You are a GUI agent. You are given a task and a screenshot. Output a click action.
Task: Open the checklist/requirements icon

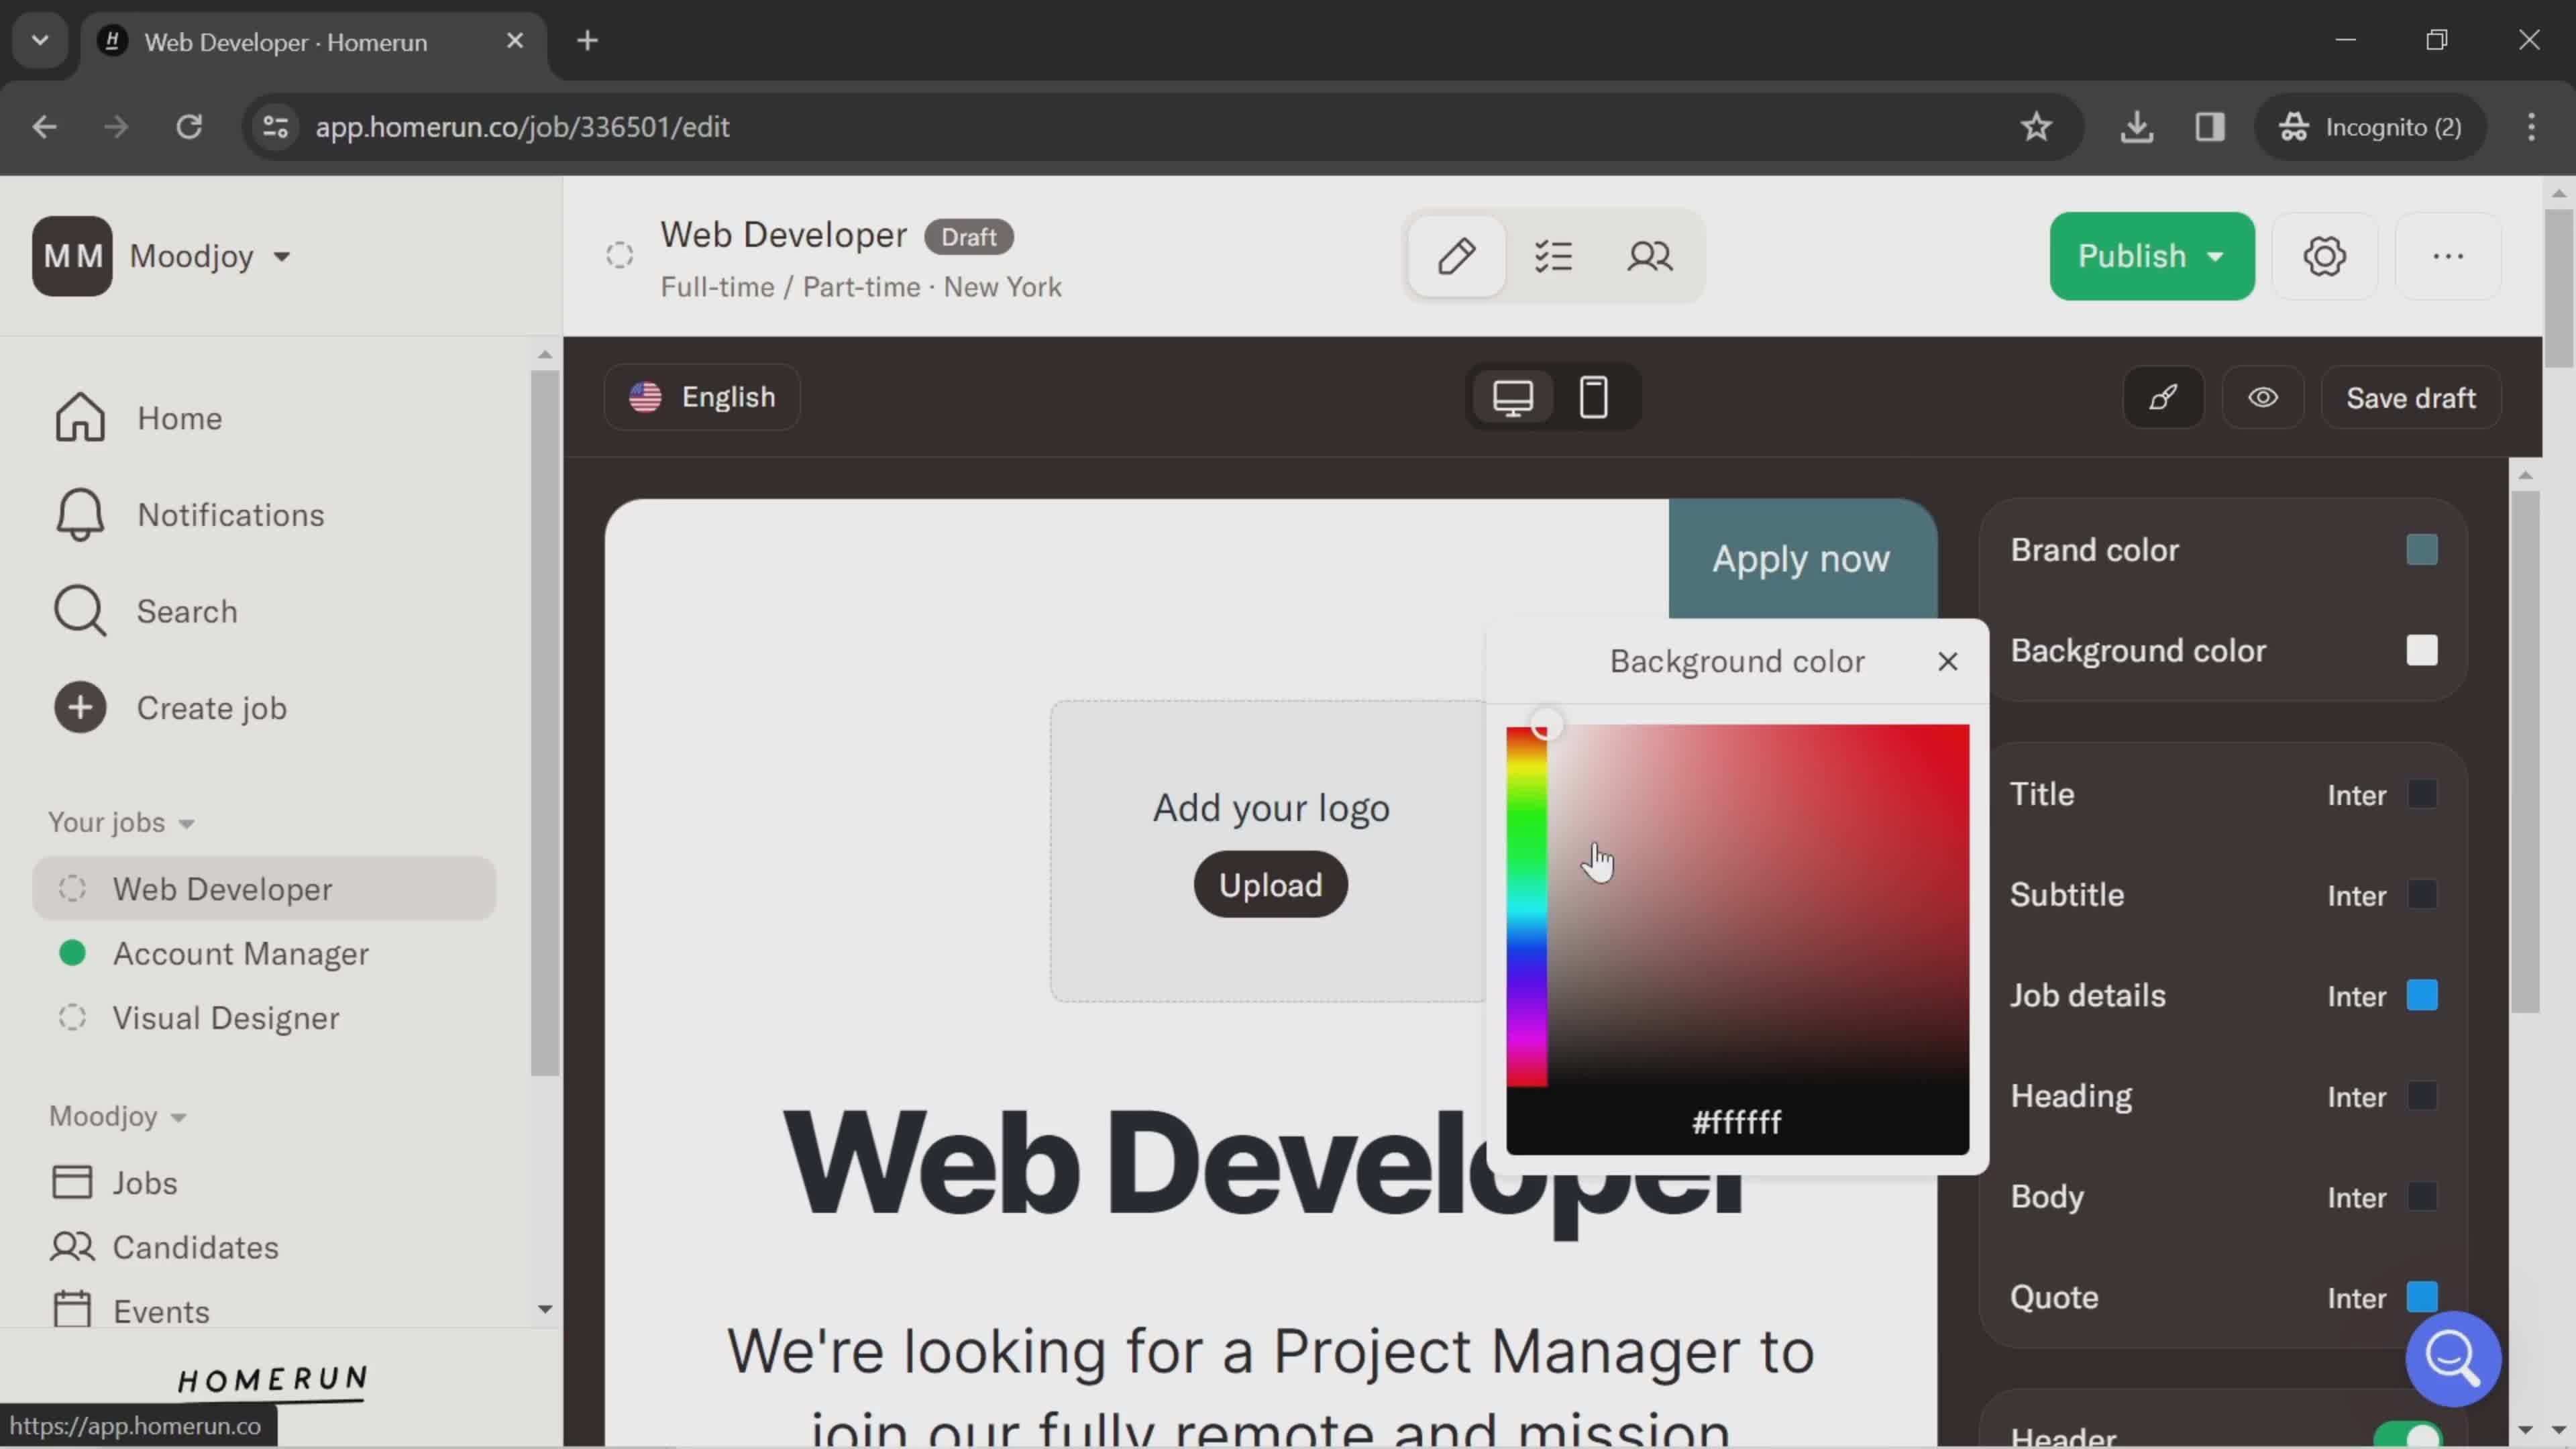point(1555,255)
